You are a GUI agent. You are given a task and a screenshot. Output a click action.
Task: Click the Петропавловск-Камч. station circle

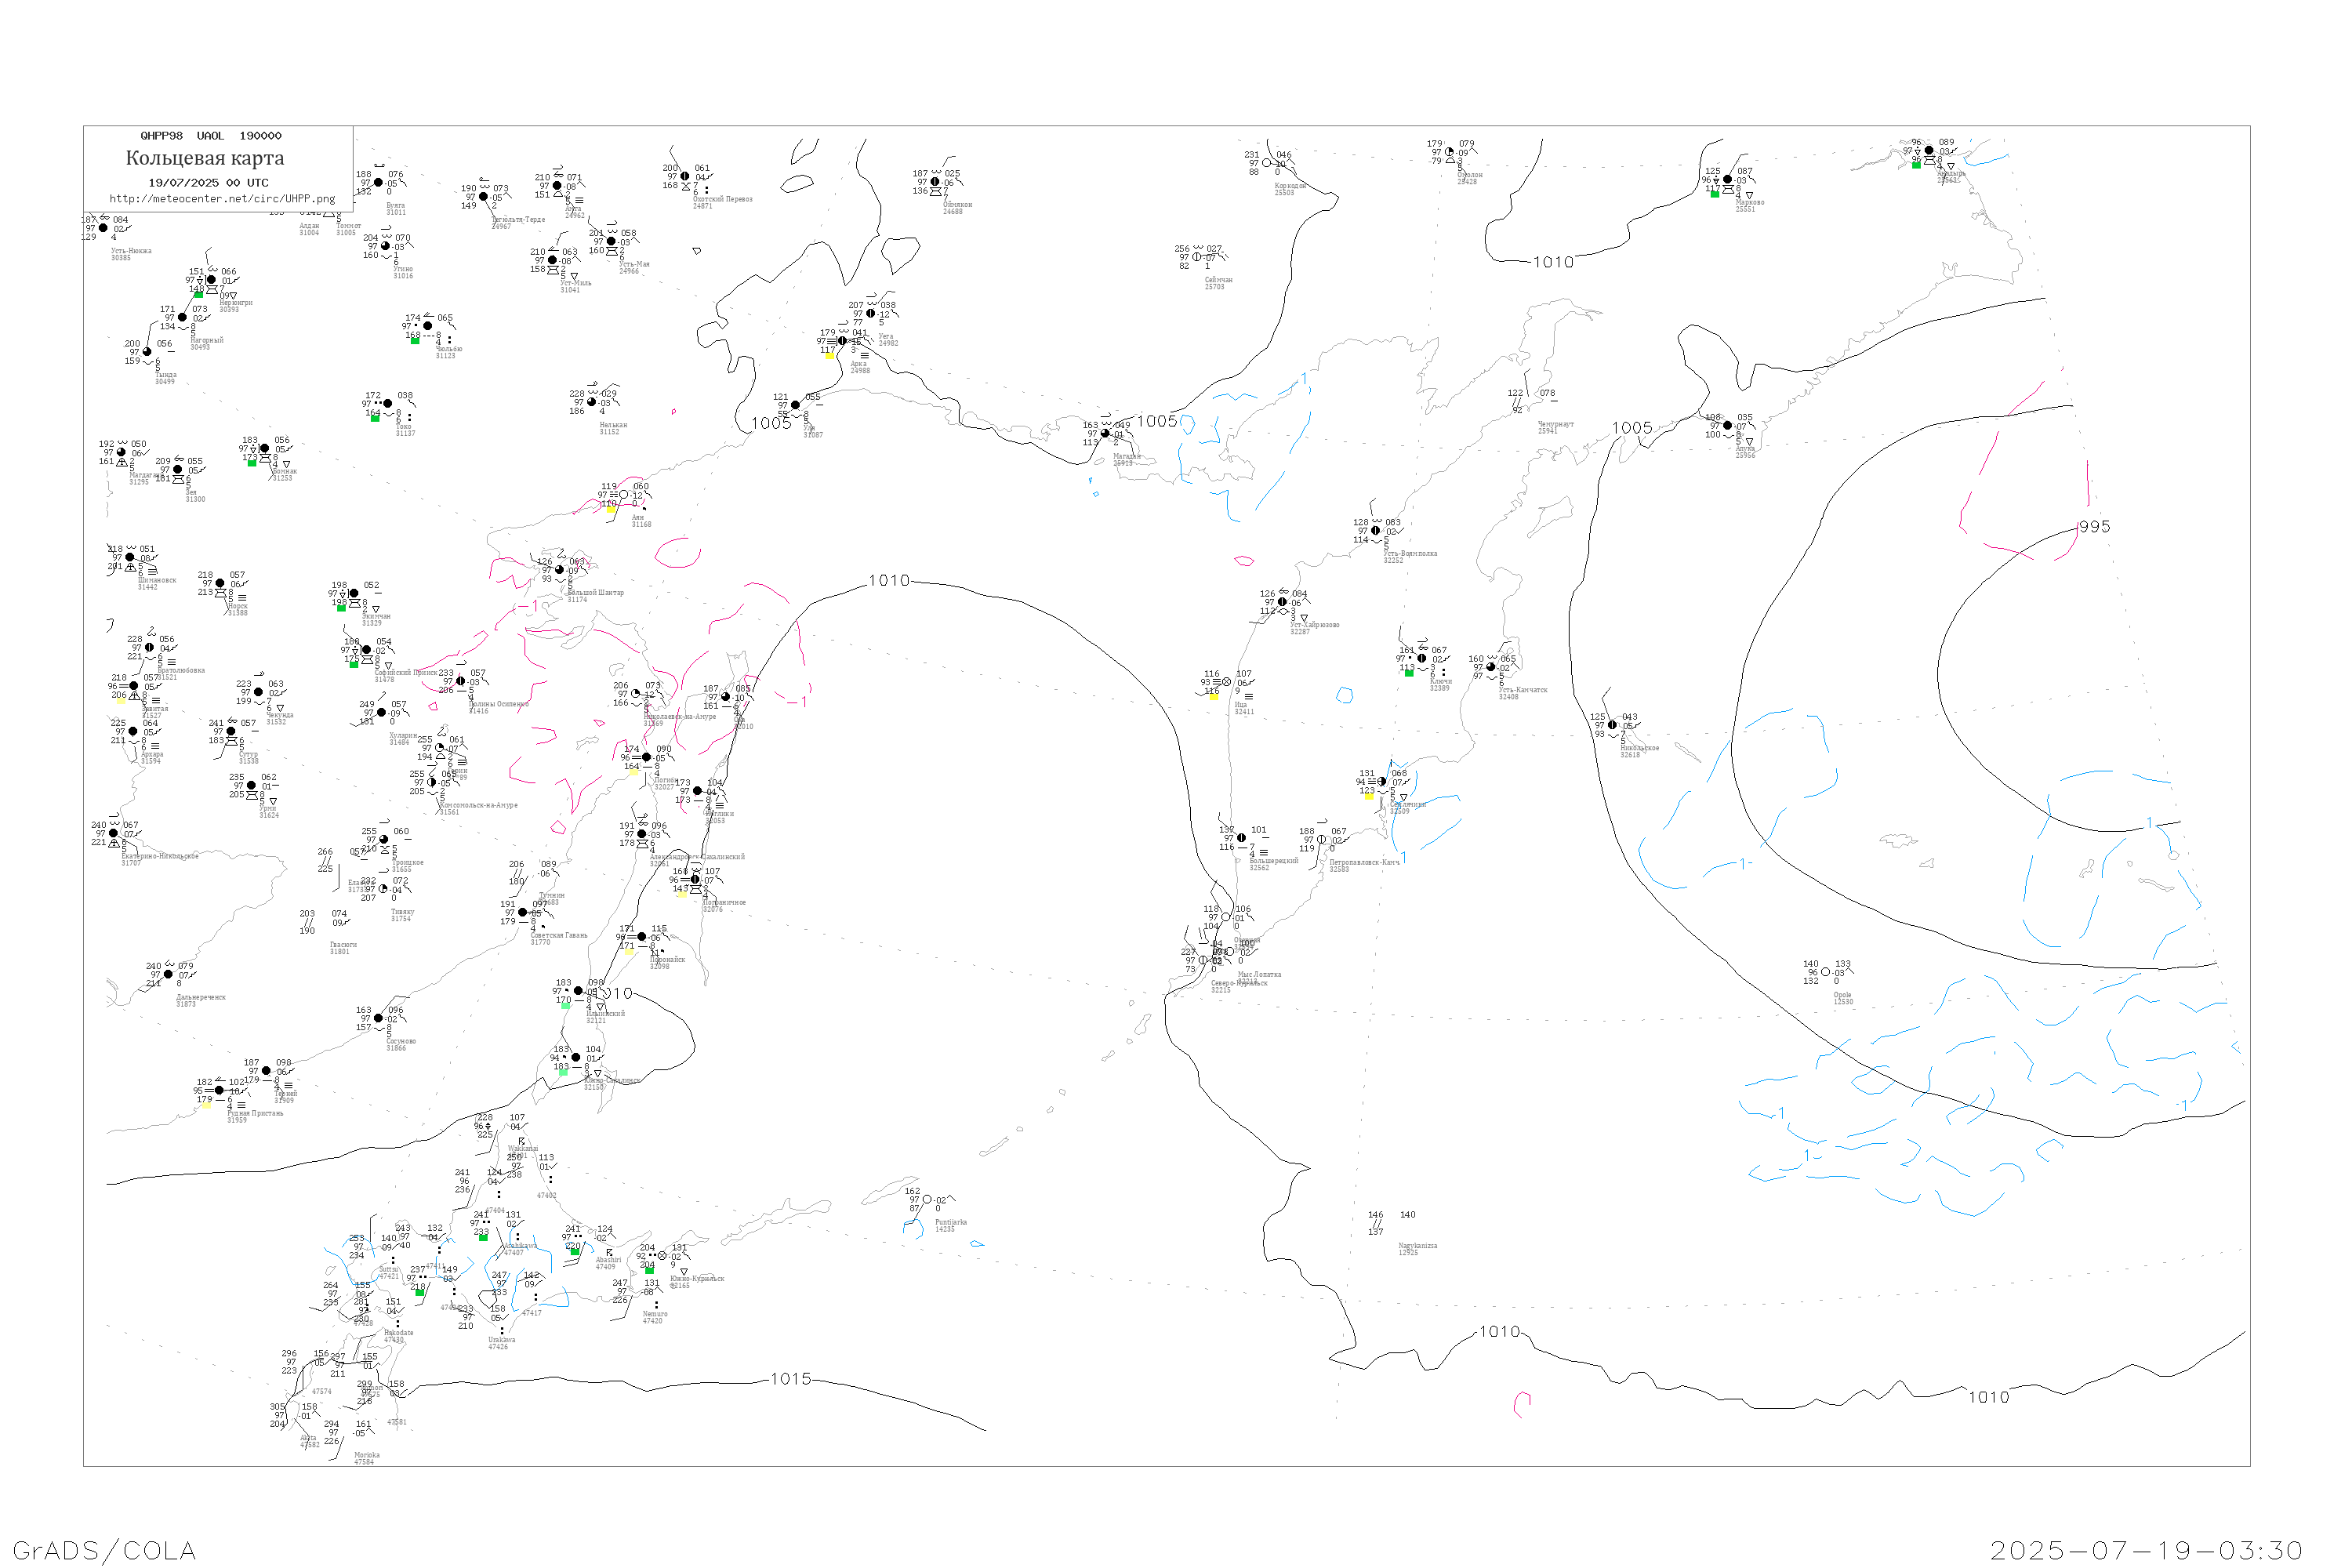click(x=1322, y=840)
